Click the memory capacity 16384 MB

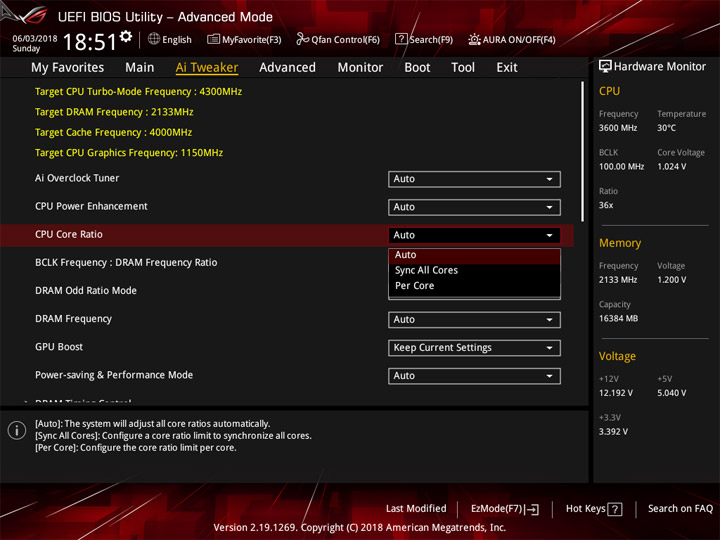tap(619, 319)
